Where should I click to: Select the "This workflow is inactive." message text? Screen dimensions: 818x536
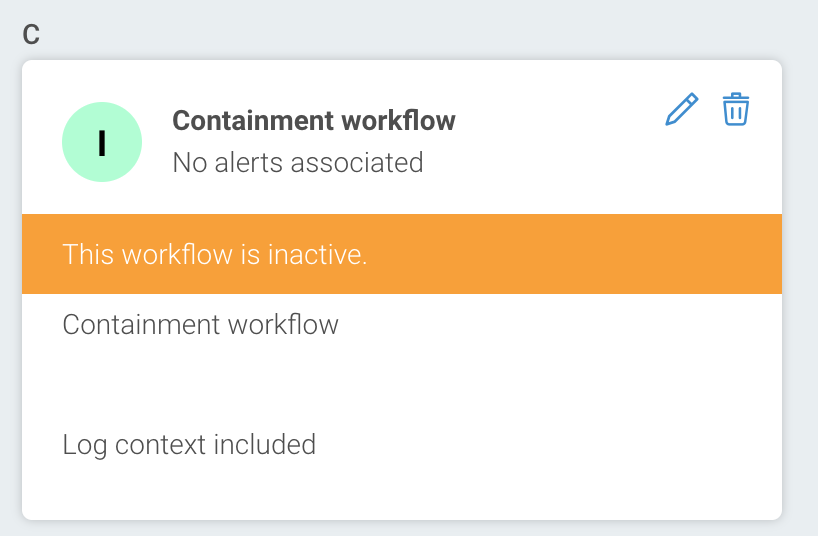click(x=215, y=254)
